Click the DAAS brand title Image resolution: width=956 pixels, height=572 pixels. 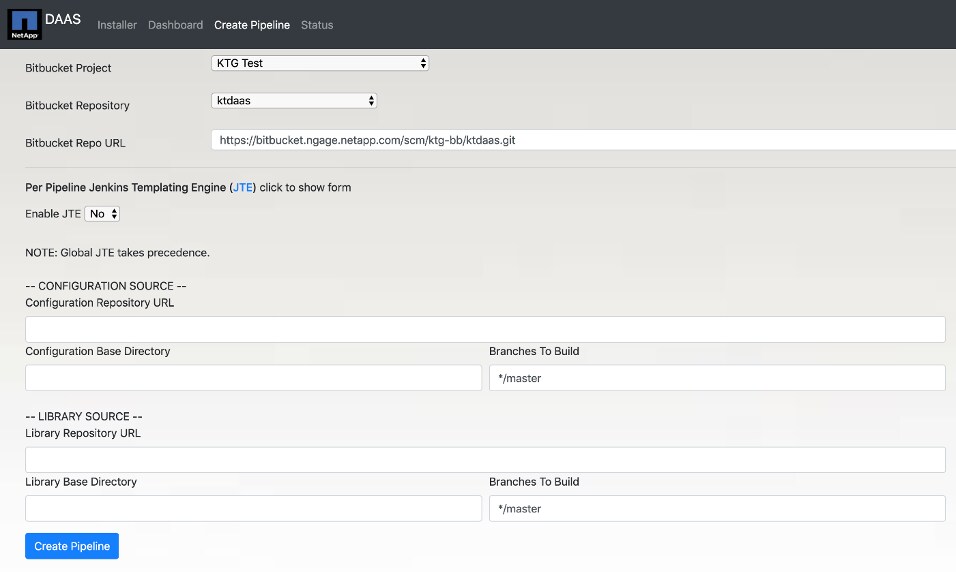coord(63,18)
